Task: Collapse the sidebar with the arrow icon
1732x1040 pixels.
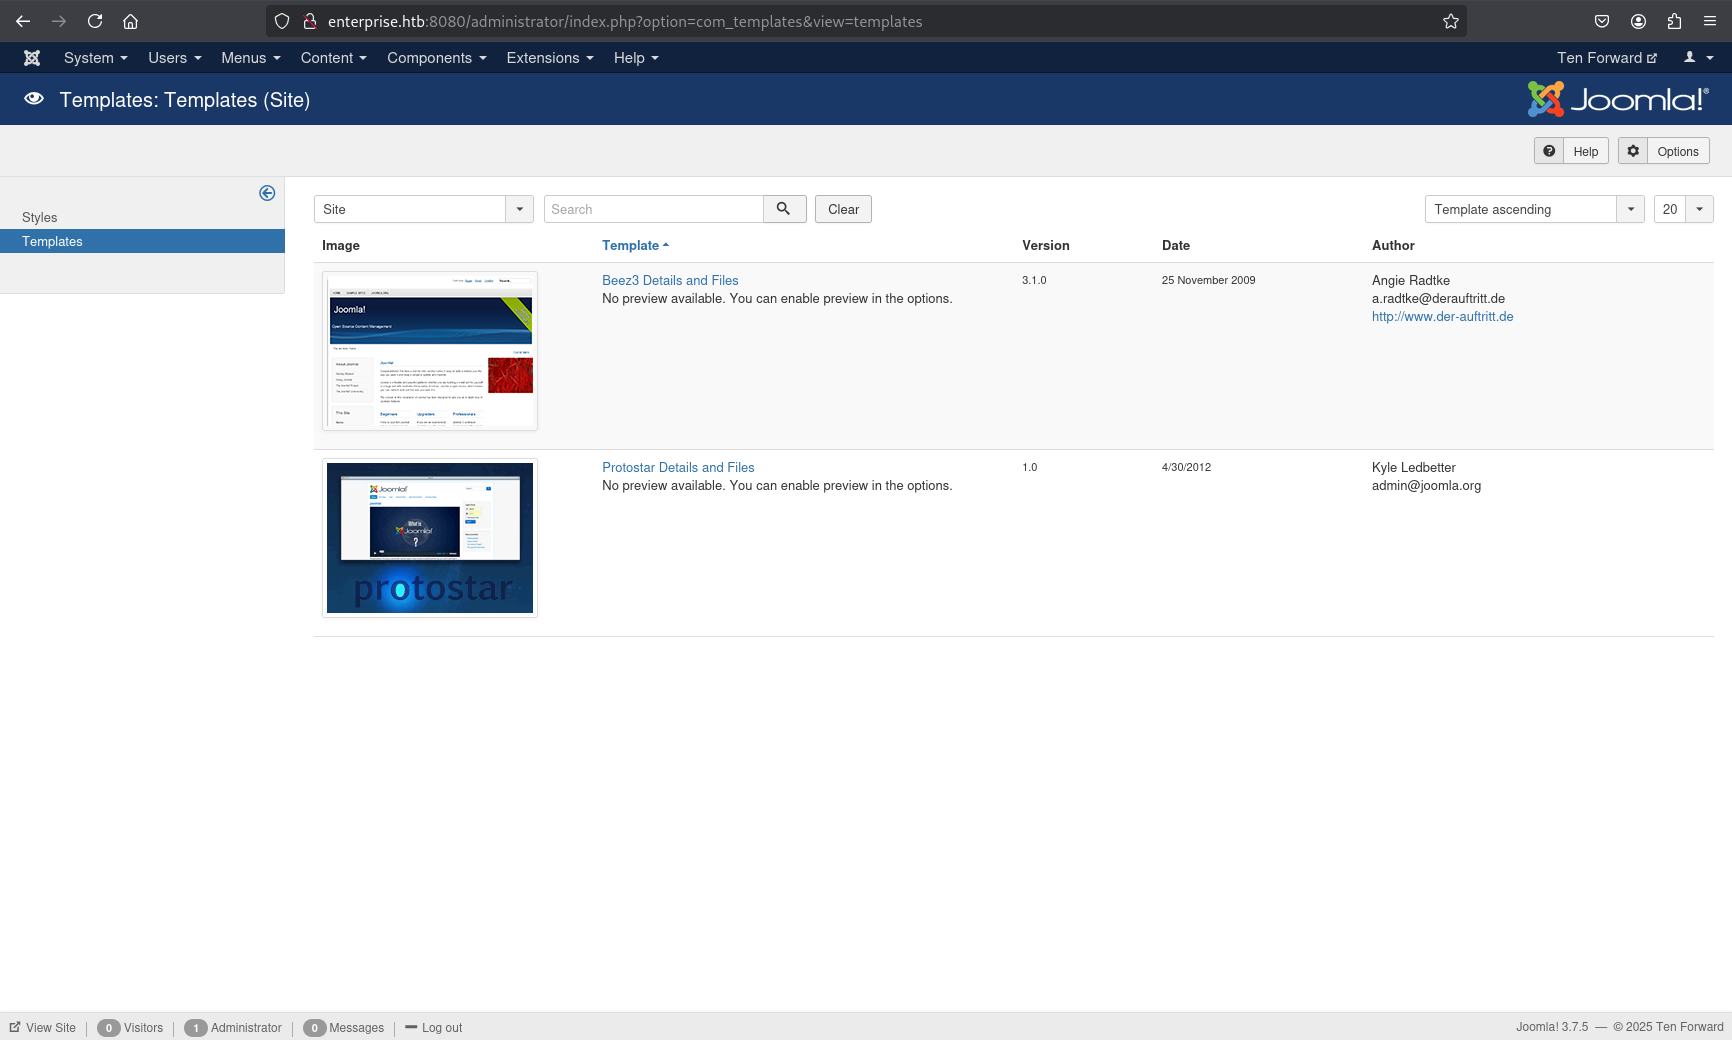Action: (x=267, y=193)
